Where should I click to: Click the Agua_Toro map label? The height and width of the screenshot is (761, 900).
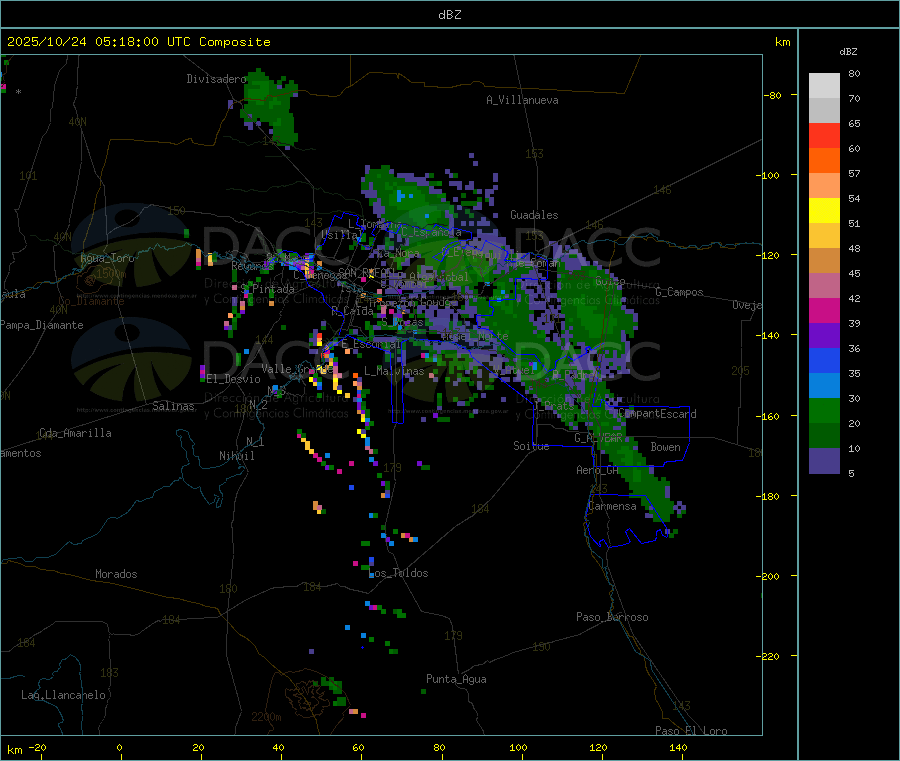click(107, 258)
